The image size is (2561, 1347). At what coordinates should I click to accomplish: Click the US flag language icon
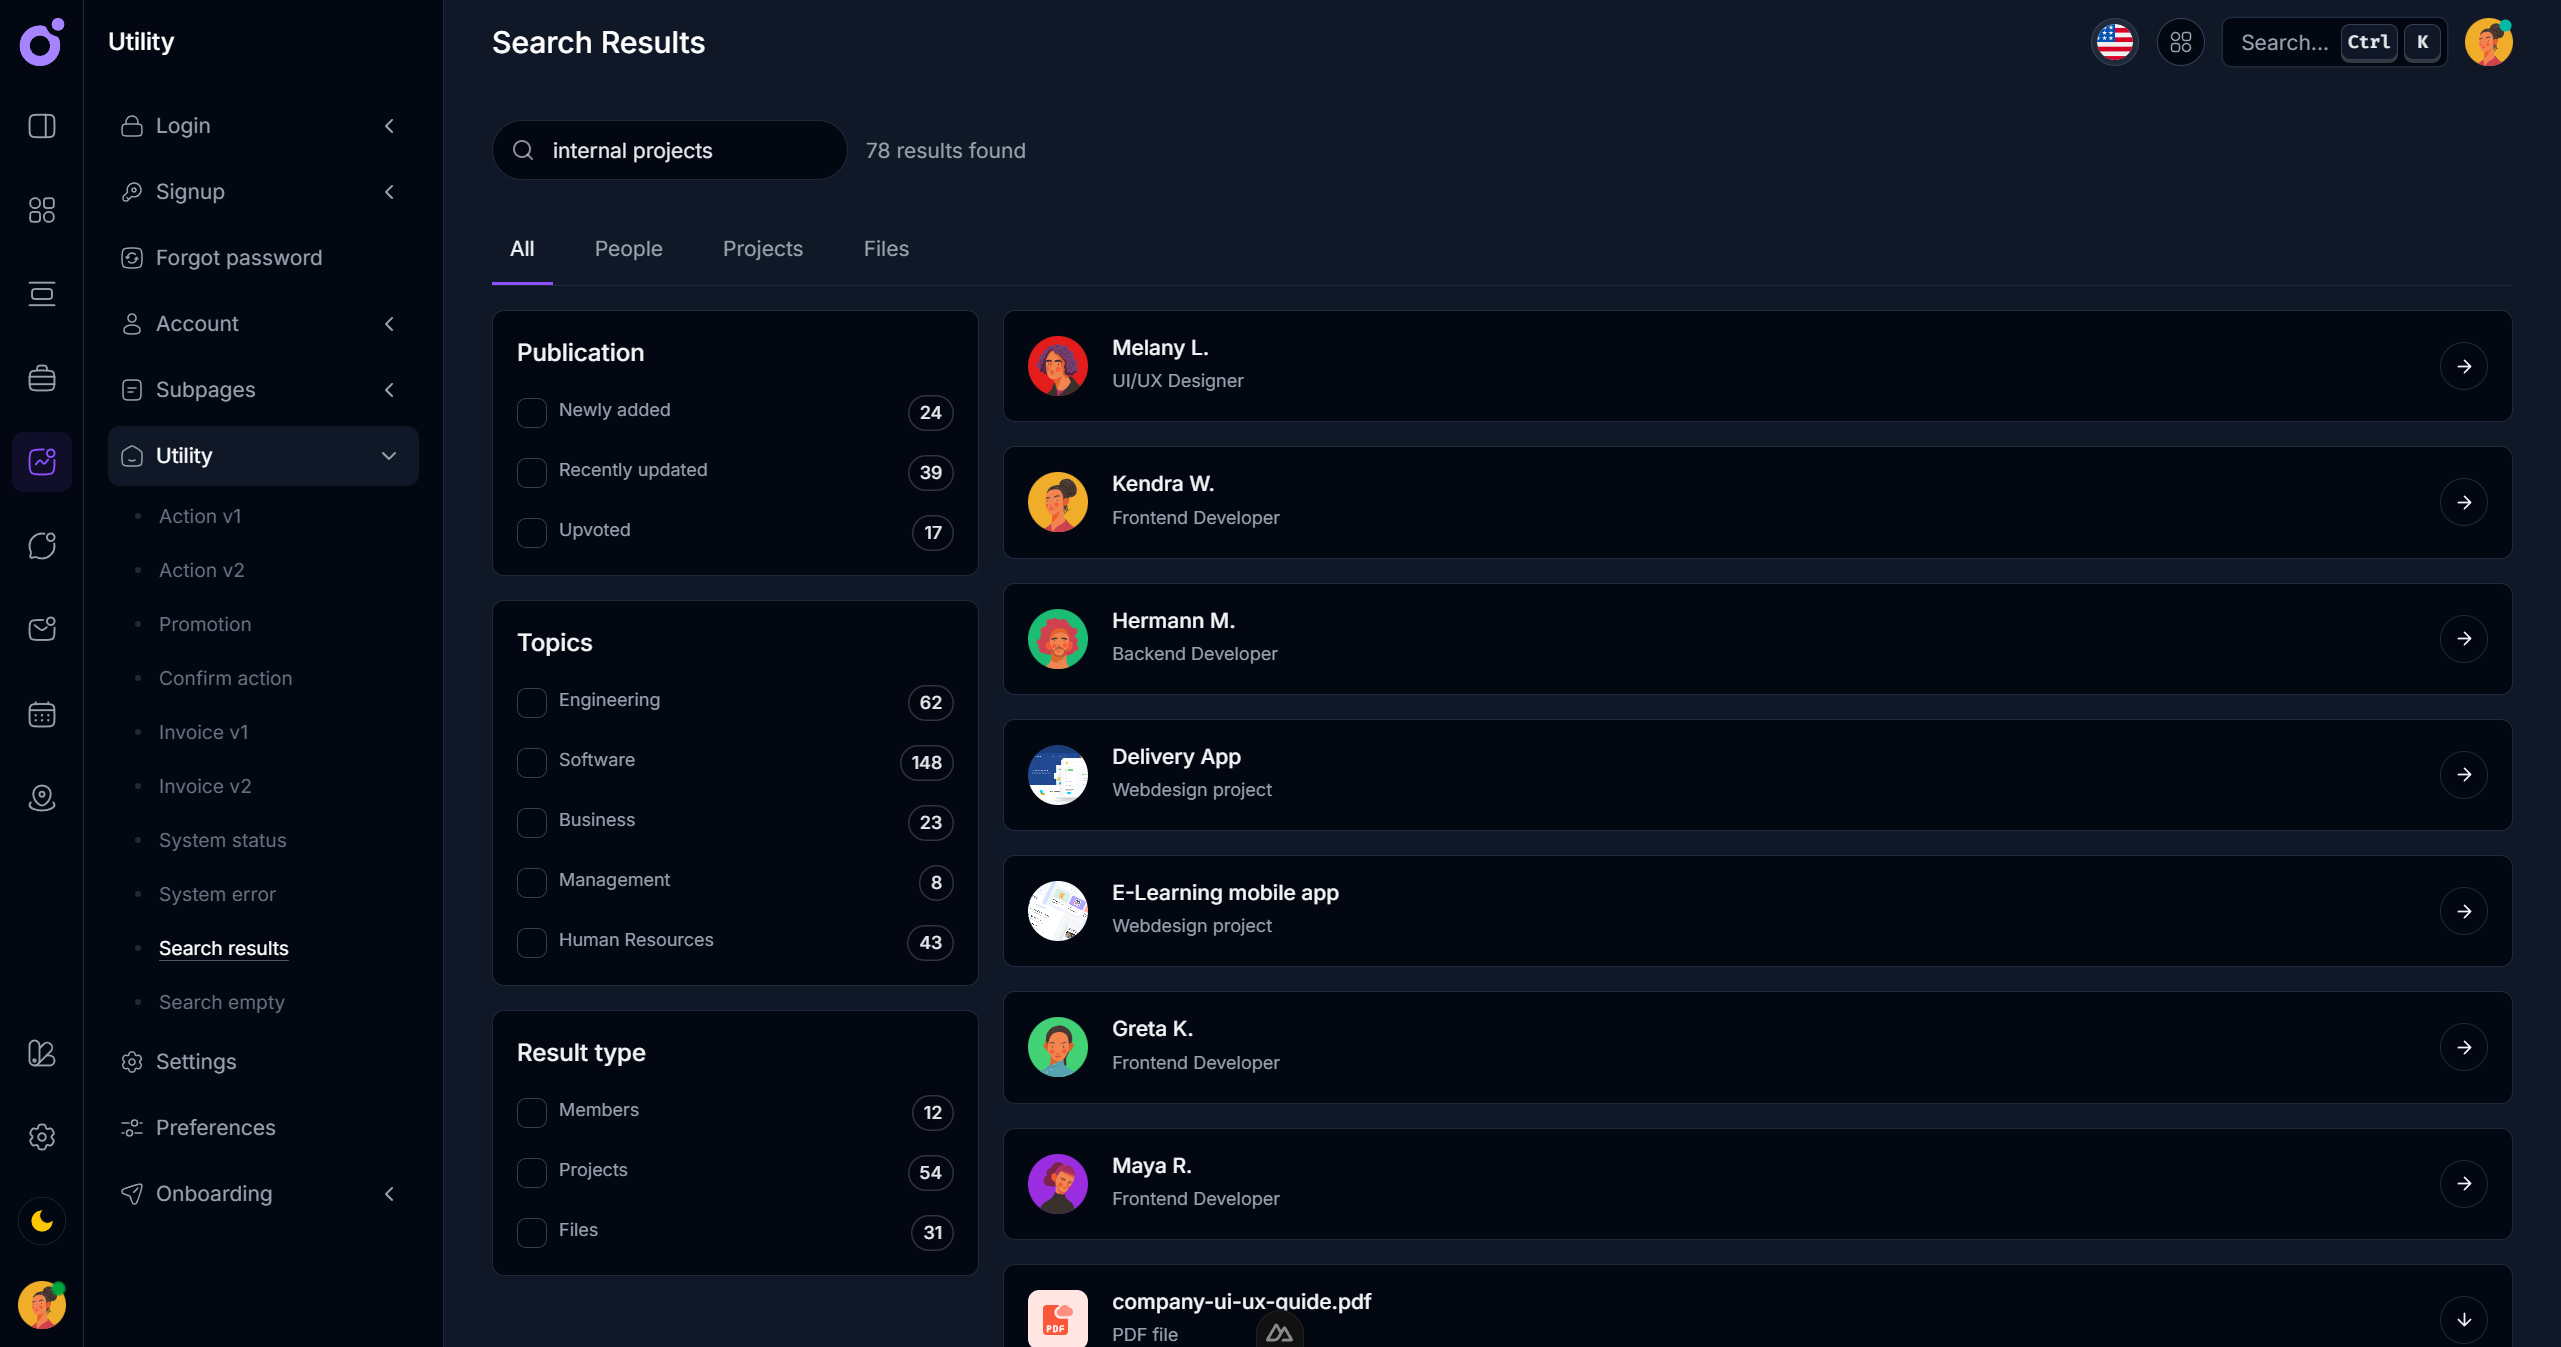pos(2114,42)
